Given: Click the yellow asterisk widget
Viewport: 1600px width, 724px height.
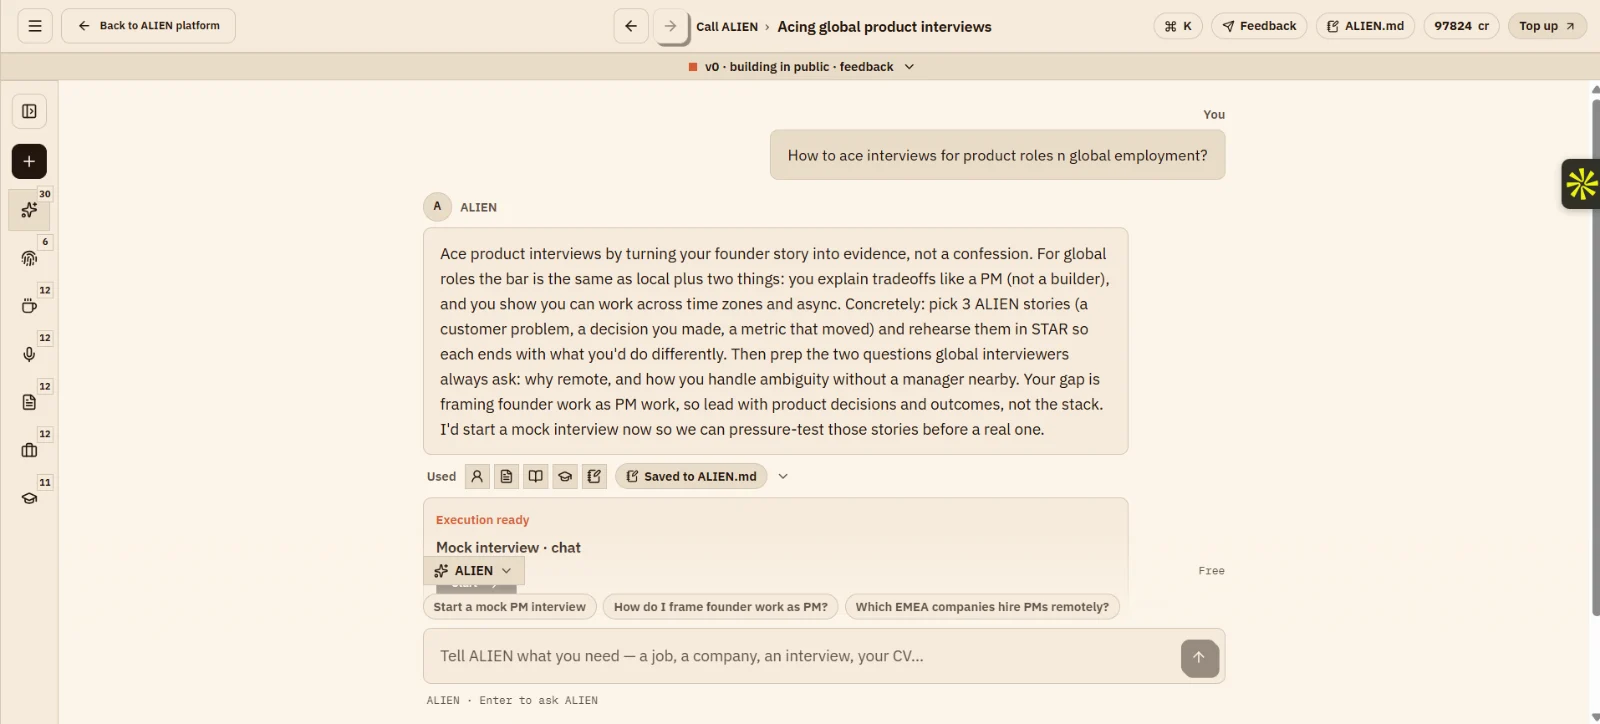Looking at the screenshot, I should tap(1581, 184).
